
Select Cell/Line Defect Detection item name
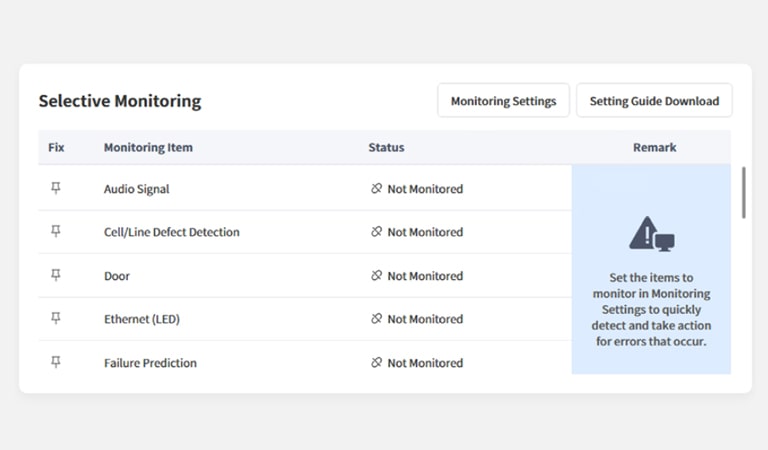[171, 232]
